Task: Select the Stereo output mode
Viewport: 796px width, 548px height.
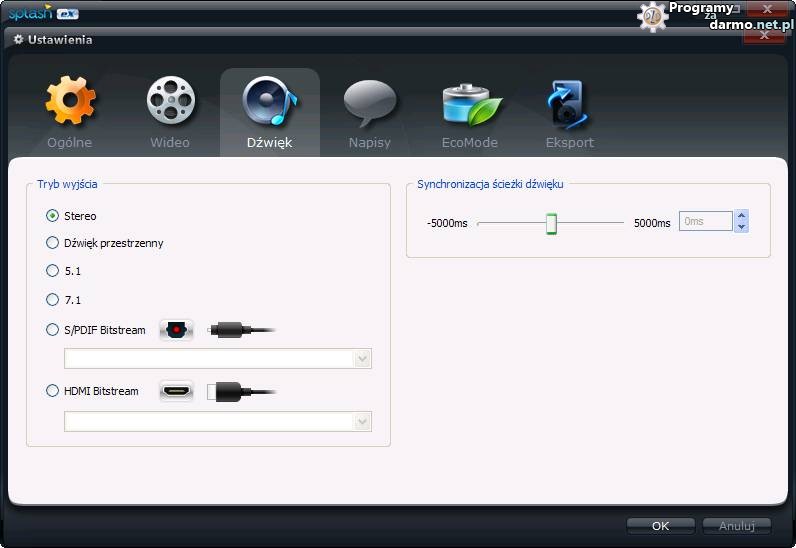Action: pyautogui.click(x=53, y=215)
